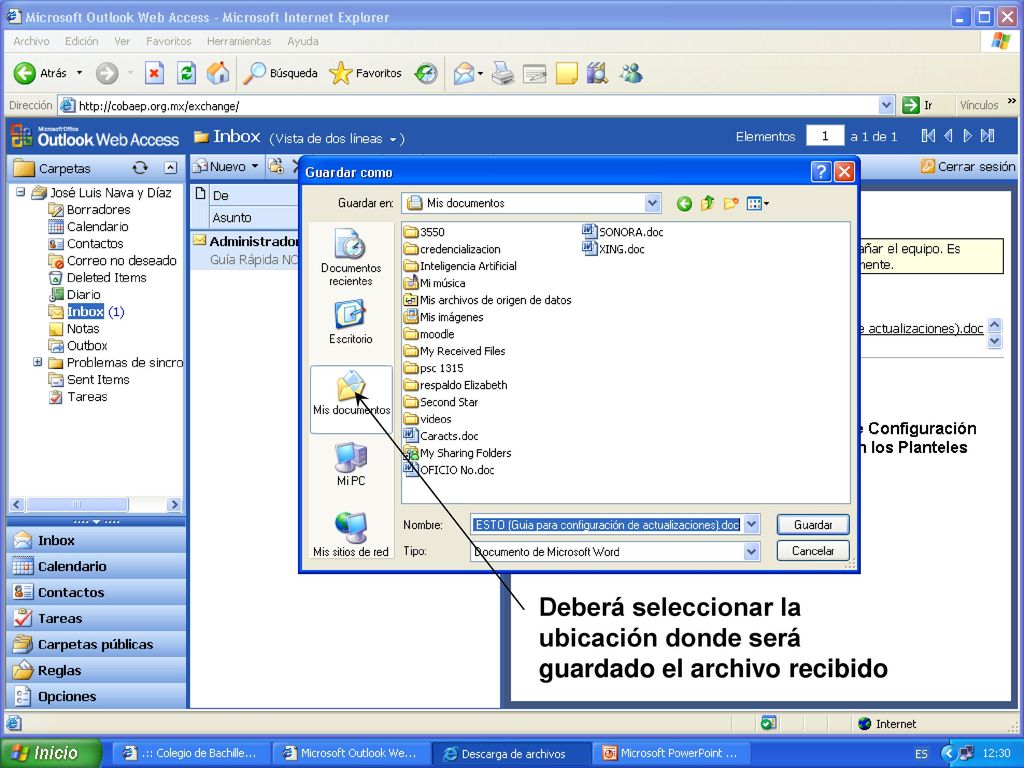
Task: Click the History icon in IE toolbar
Action: (426, 73)
